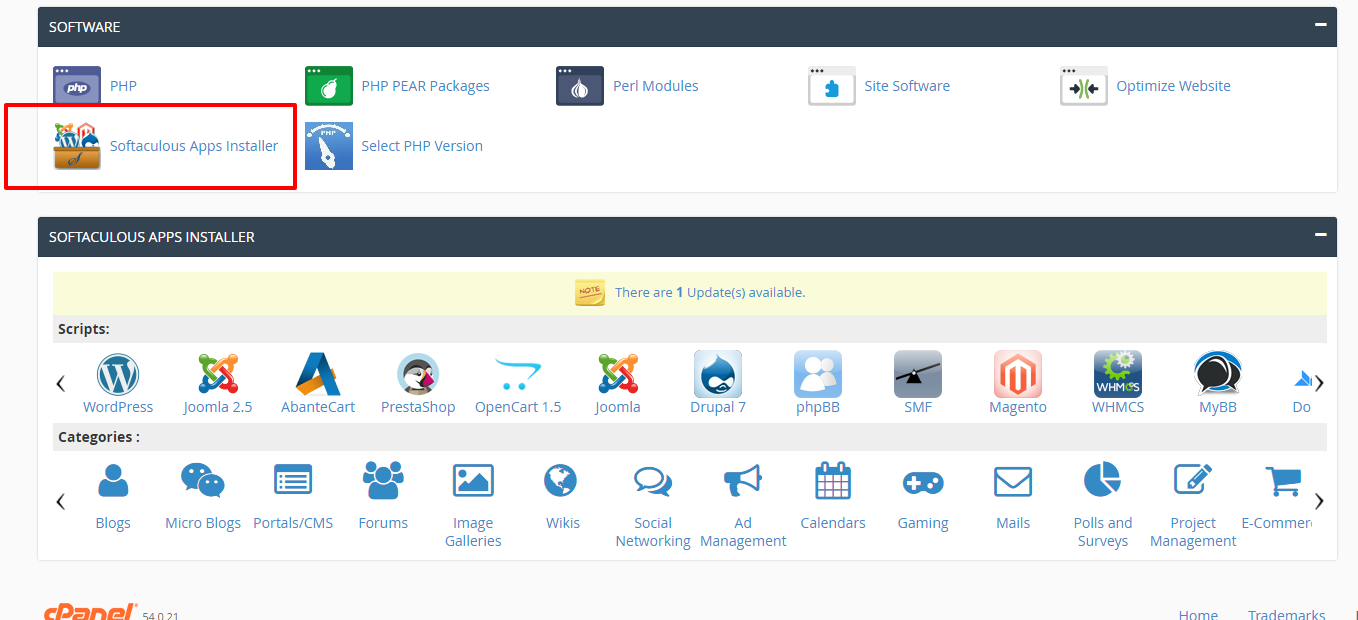Viewport: 1358px width, 620px height.
Task: Click the PHP PEAR Packages link
Action: (x=426, y=86)
